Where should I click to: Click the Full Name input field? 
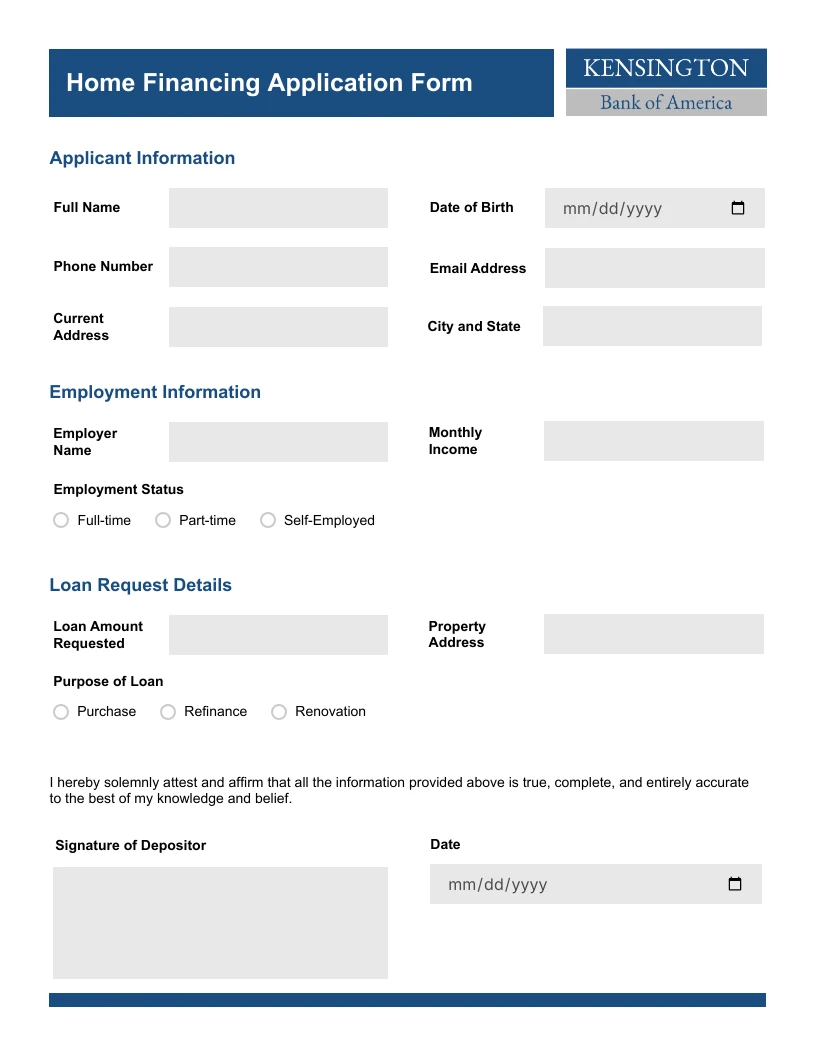278,207
